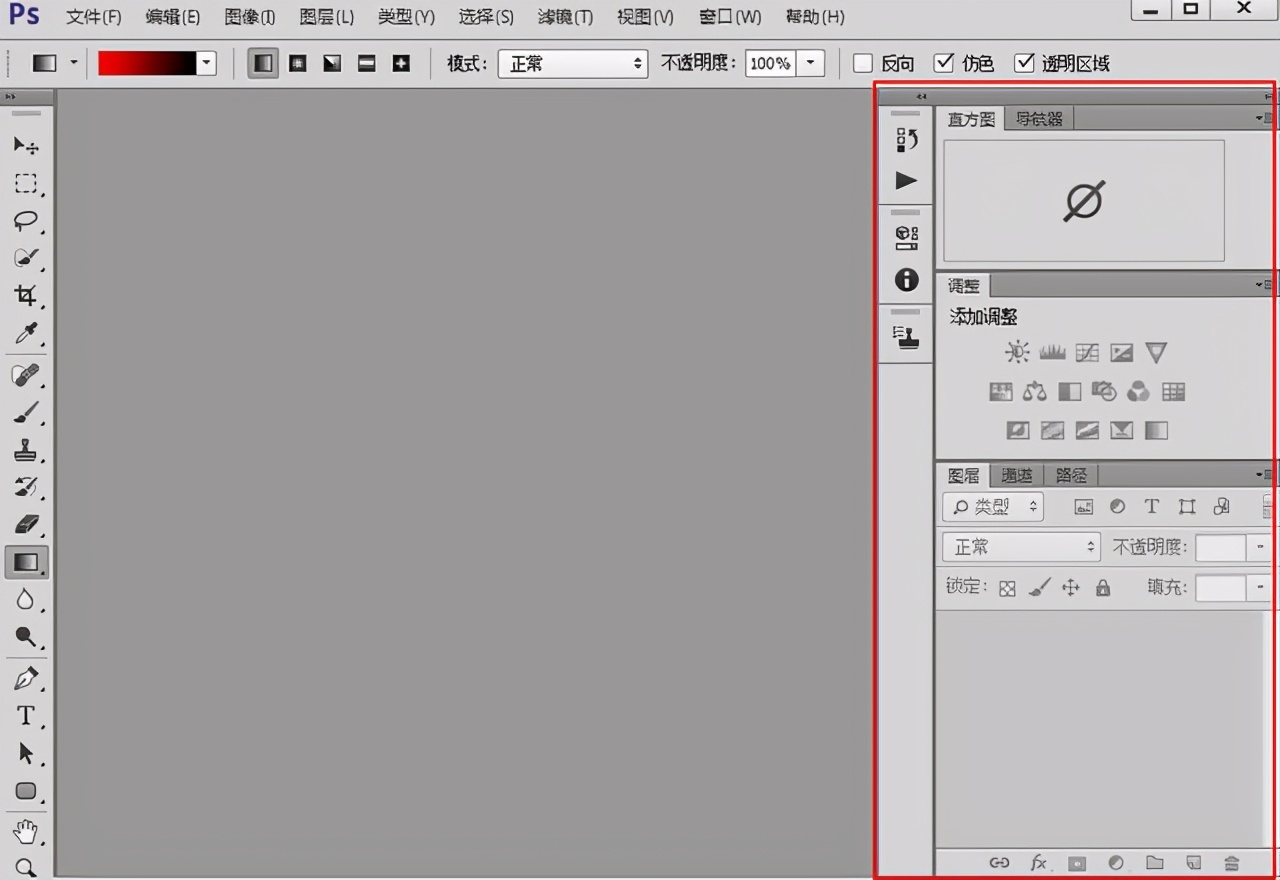
Task: Switch to the 导航器 tab
Action: click(1039, 119)
